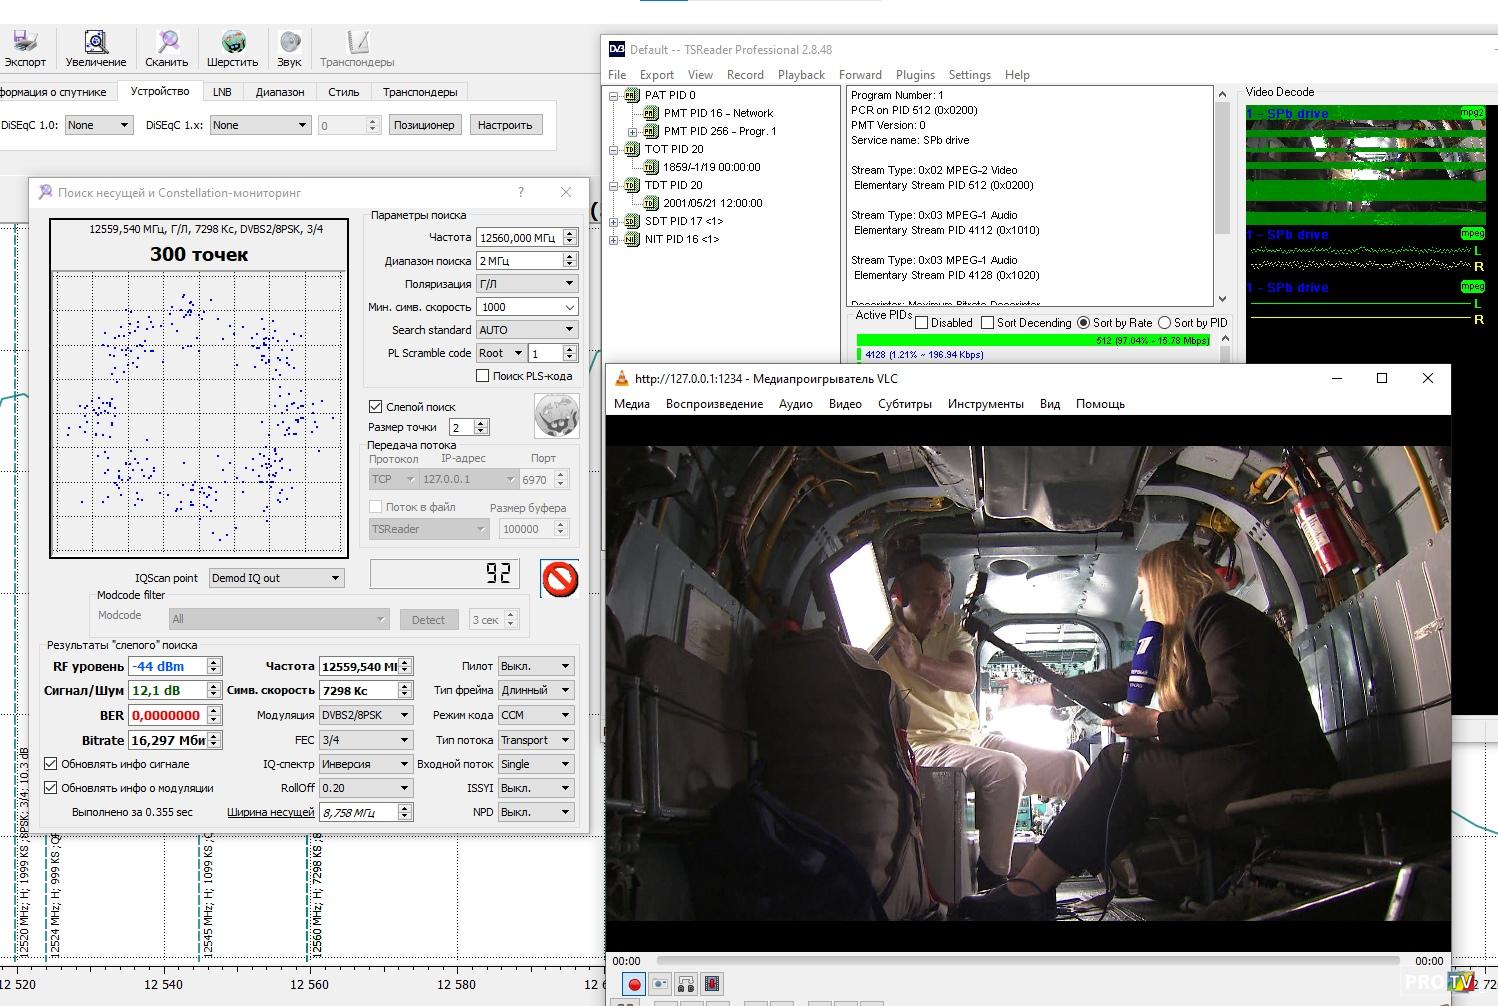Image resolution: width=1498 pixels, height=1006 pixels.
Task: Stop the carrier search with red prohibition icon
Action: [x=559, y=579]
